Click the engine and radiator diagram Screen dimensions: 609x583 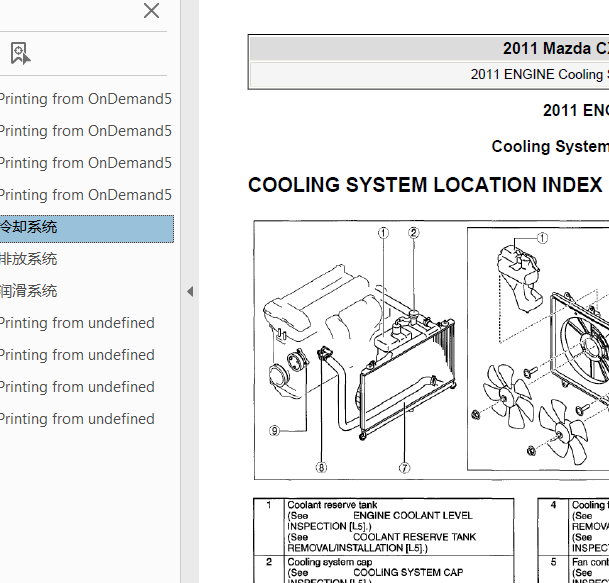[357, 350]
